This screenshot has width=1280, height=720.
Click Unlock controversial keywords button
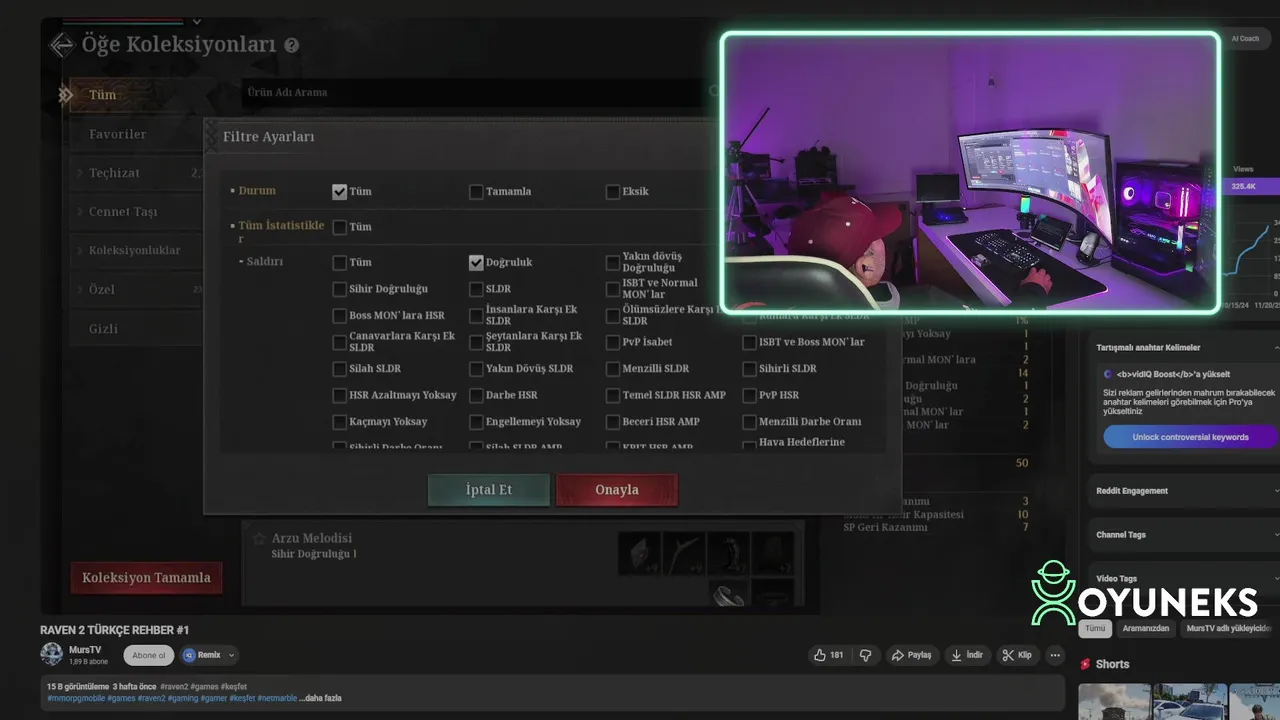pyautogui.click(x=1190, y=437)
